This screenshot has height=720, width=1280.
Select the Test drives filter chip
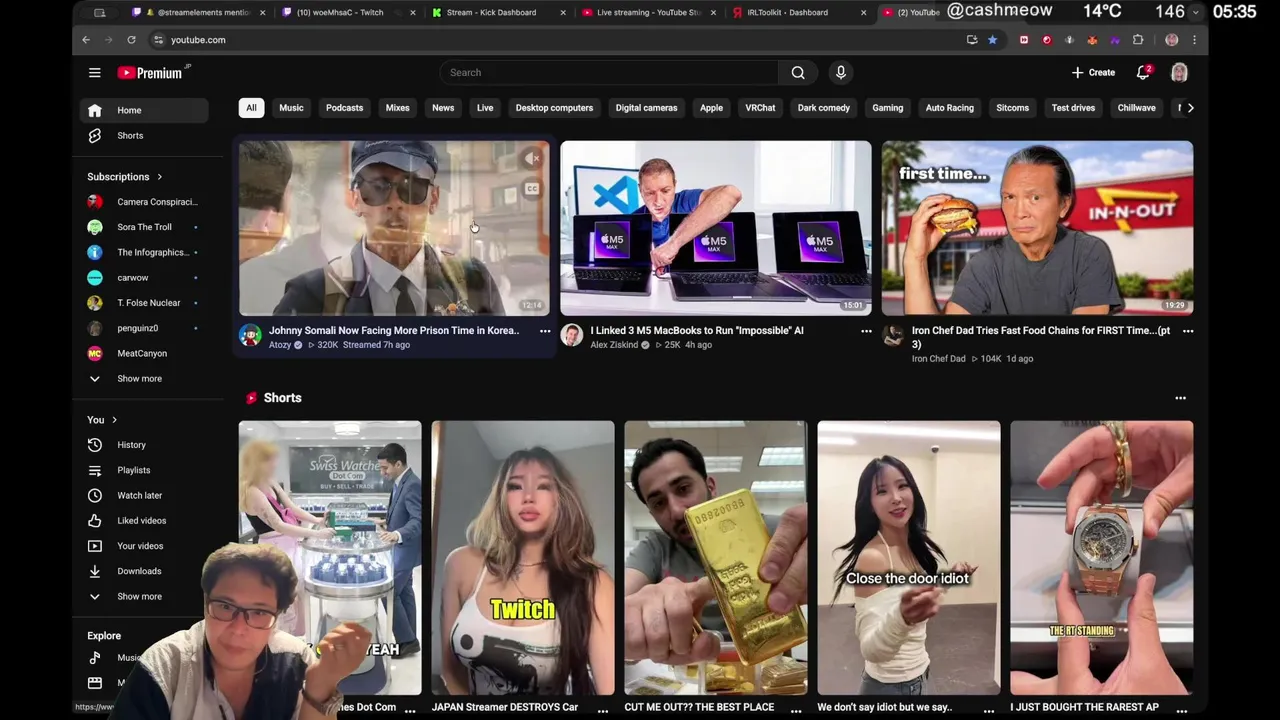(1073, 108)
